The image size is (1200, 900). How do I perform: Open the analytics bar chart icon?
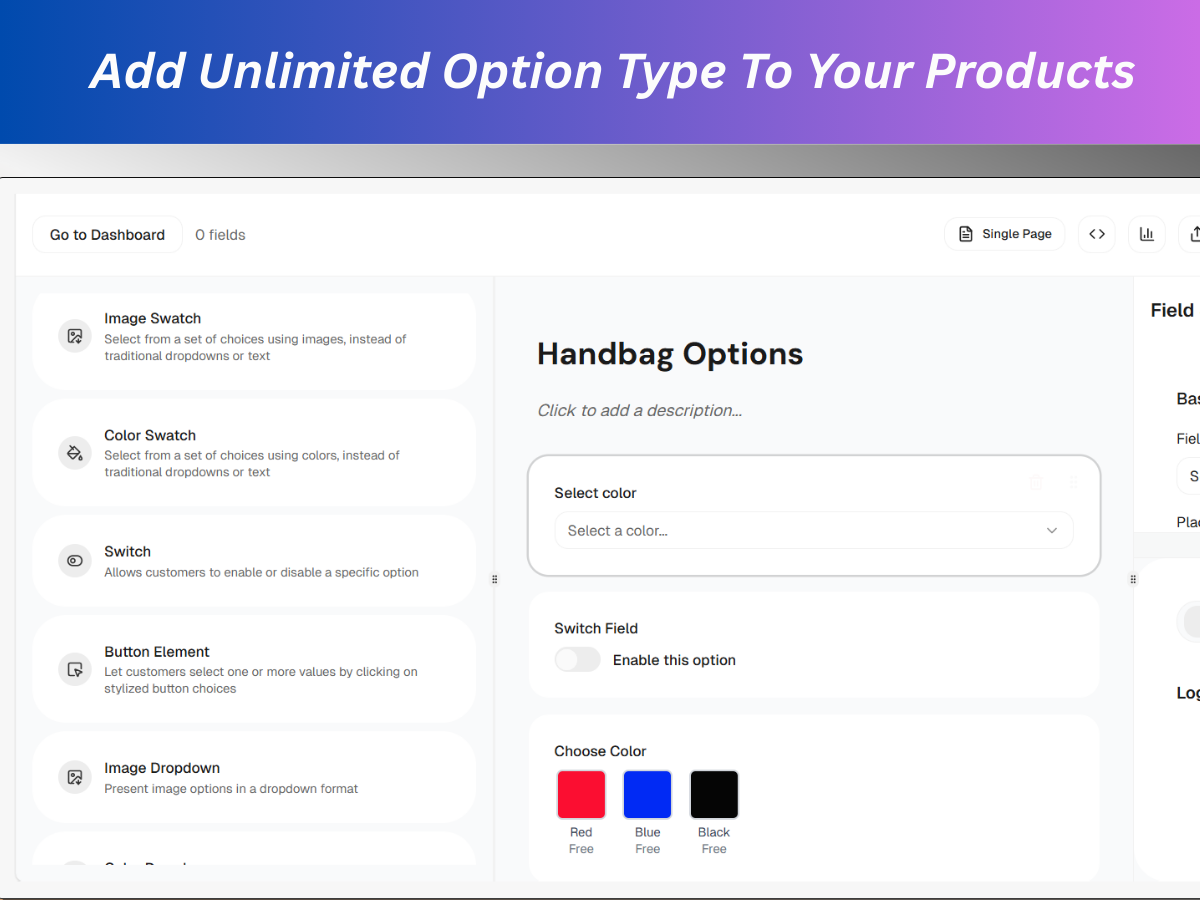[1147, 234]
